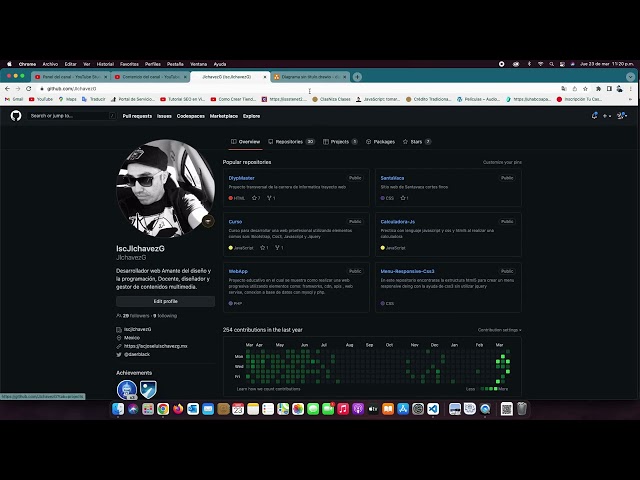The width and height of the screenshot is (640, 480).
Task: Click star count on DiypMaster card
Action: click(256, 198)
